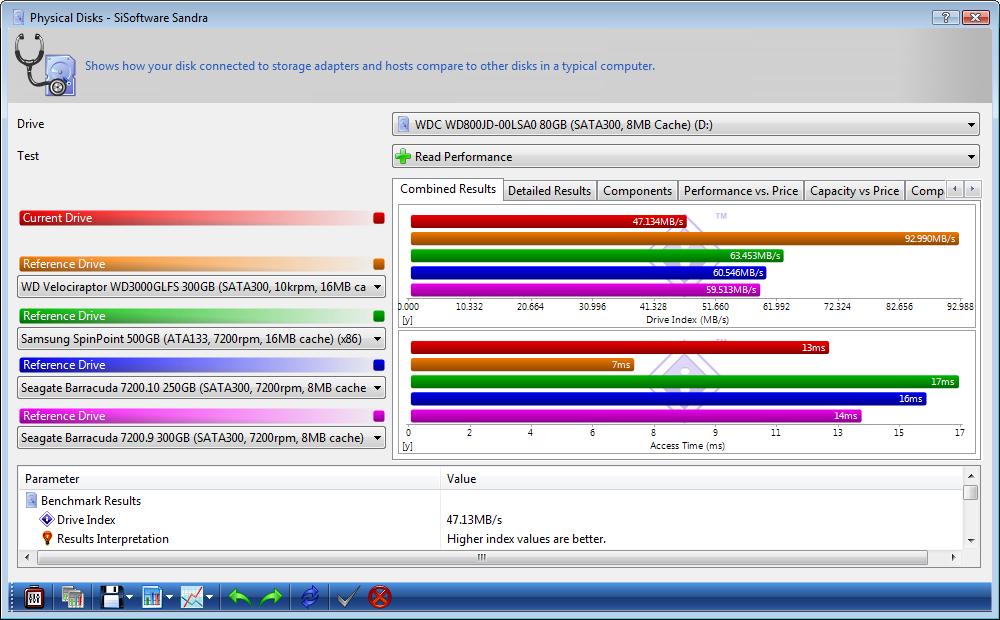Click the red cancel X icon
1000x620 pixels.
(x=379, y=597)
